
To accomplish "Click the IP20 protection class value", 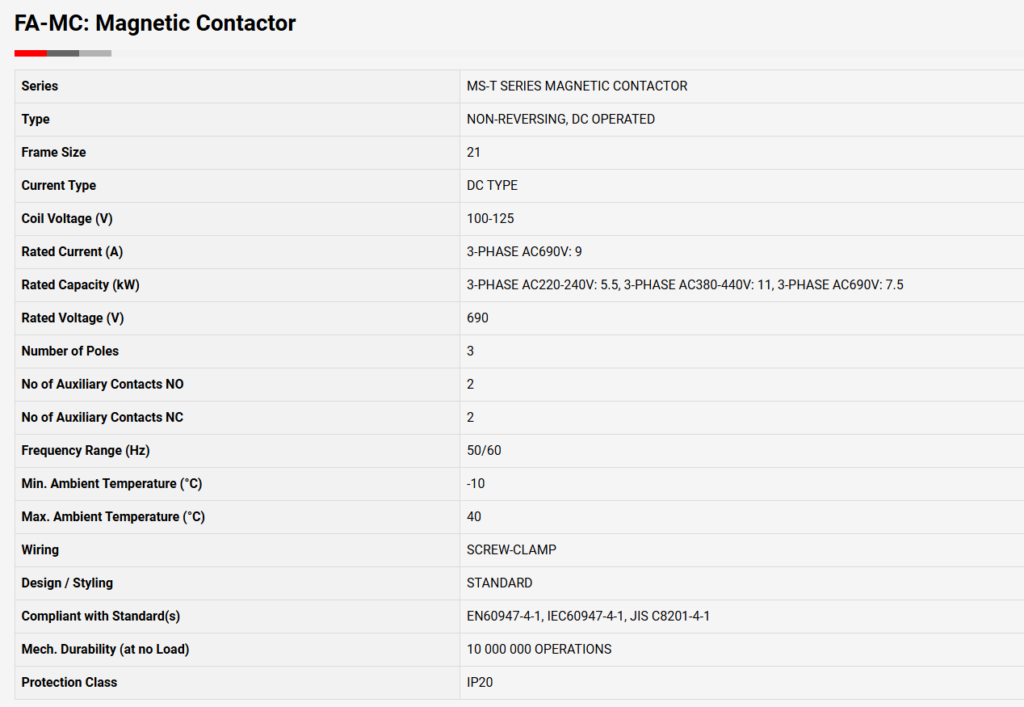I will tap(480, 682).
